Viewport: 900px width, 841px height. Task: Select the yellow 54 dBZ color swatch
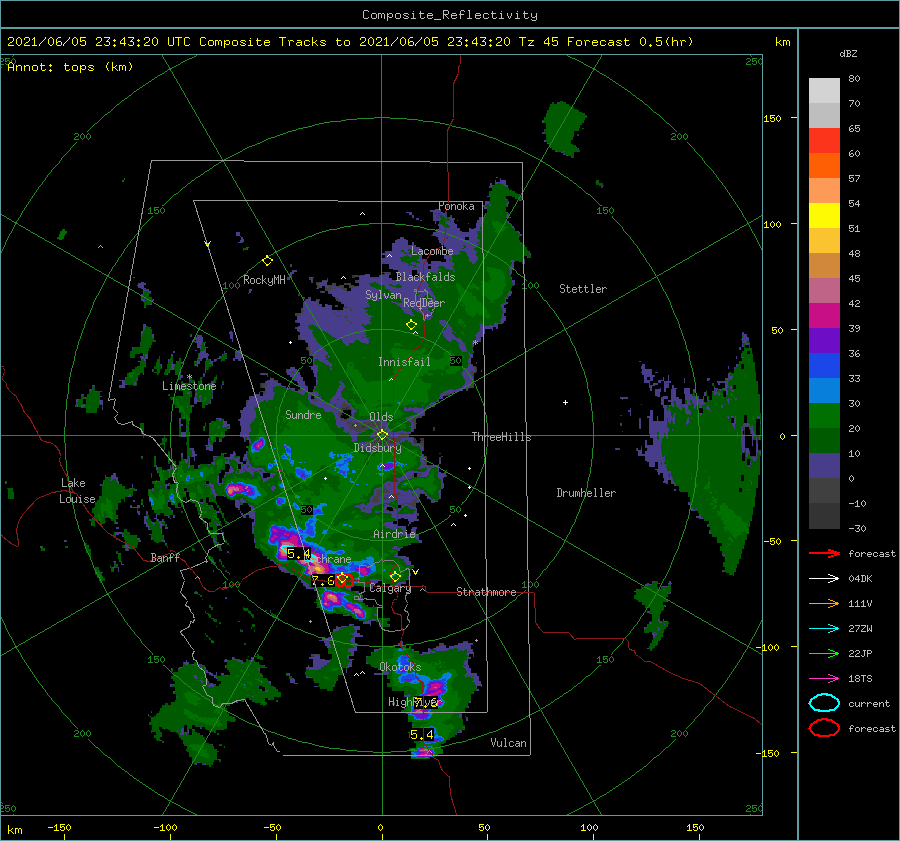tap(824, 216)
